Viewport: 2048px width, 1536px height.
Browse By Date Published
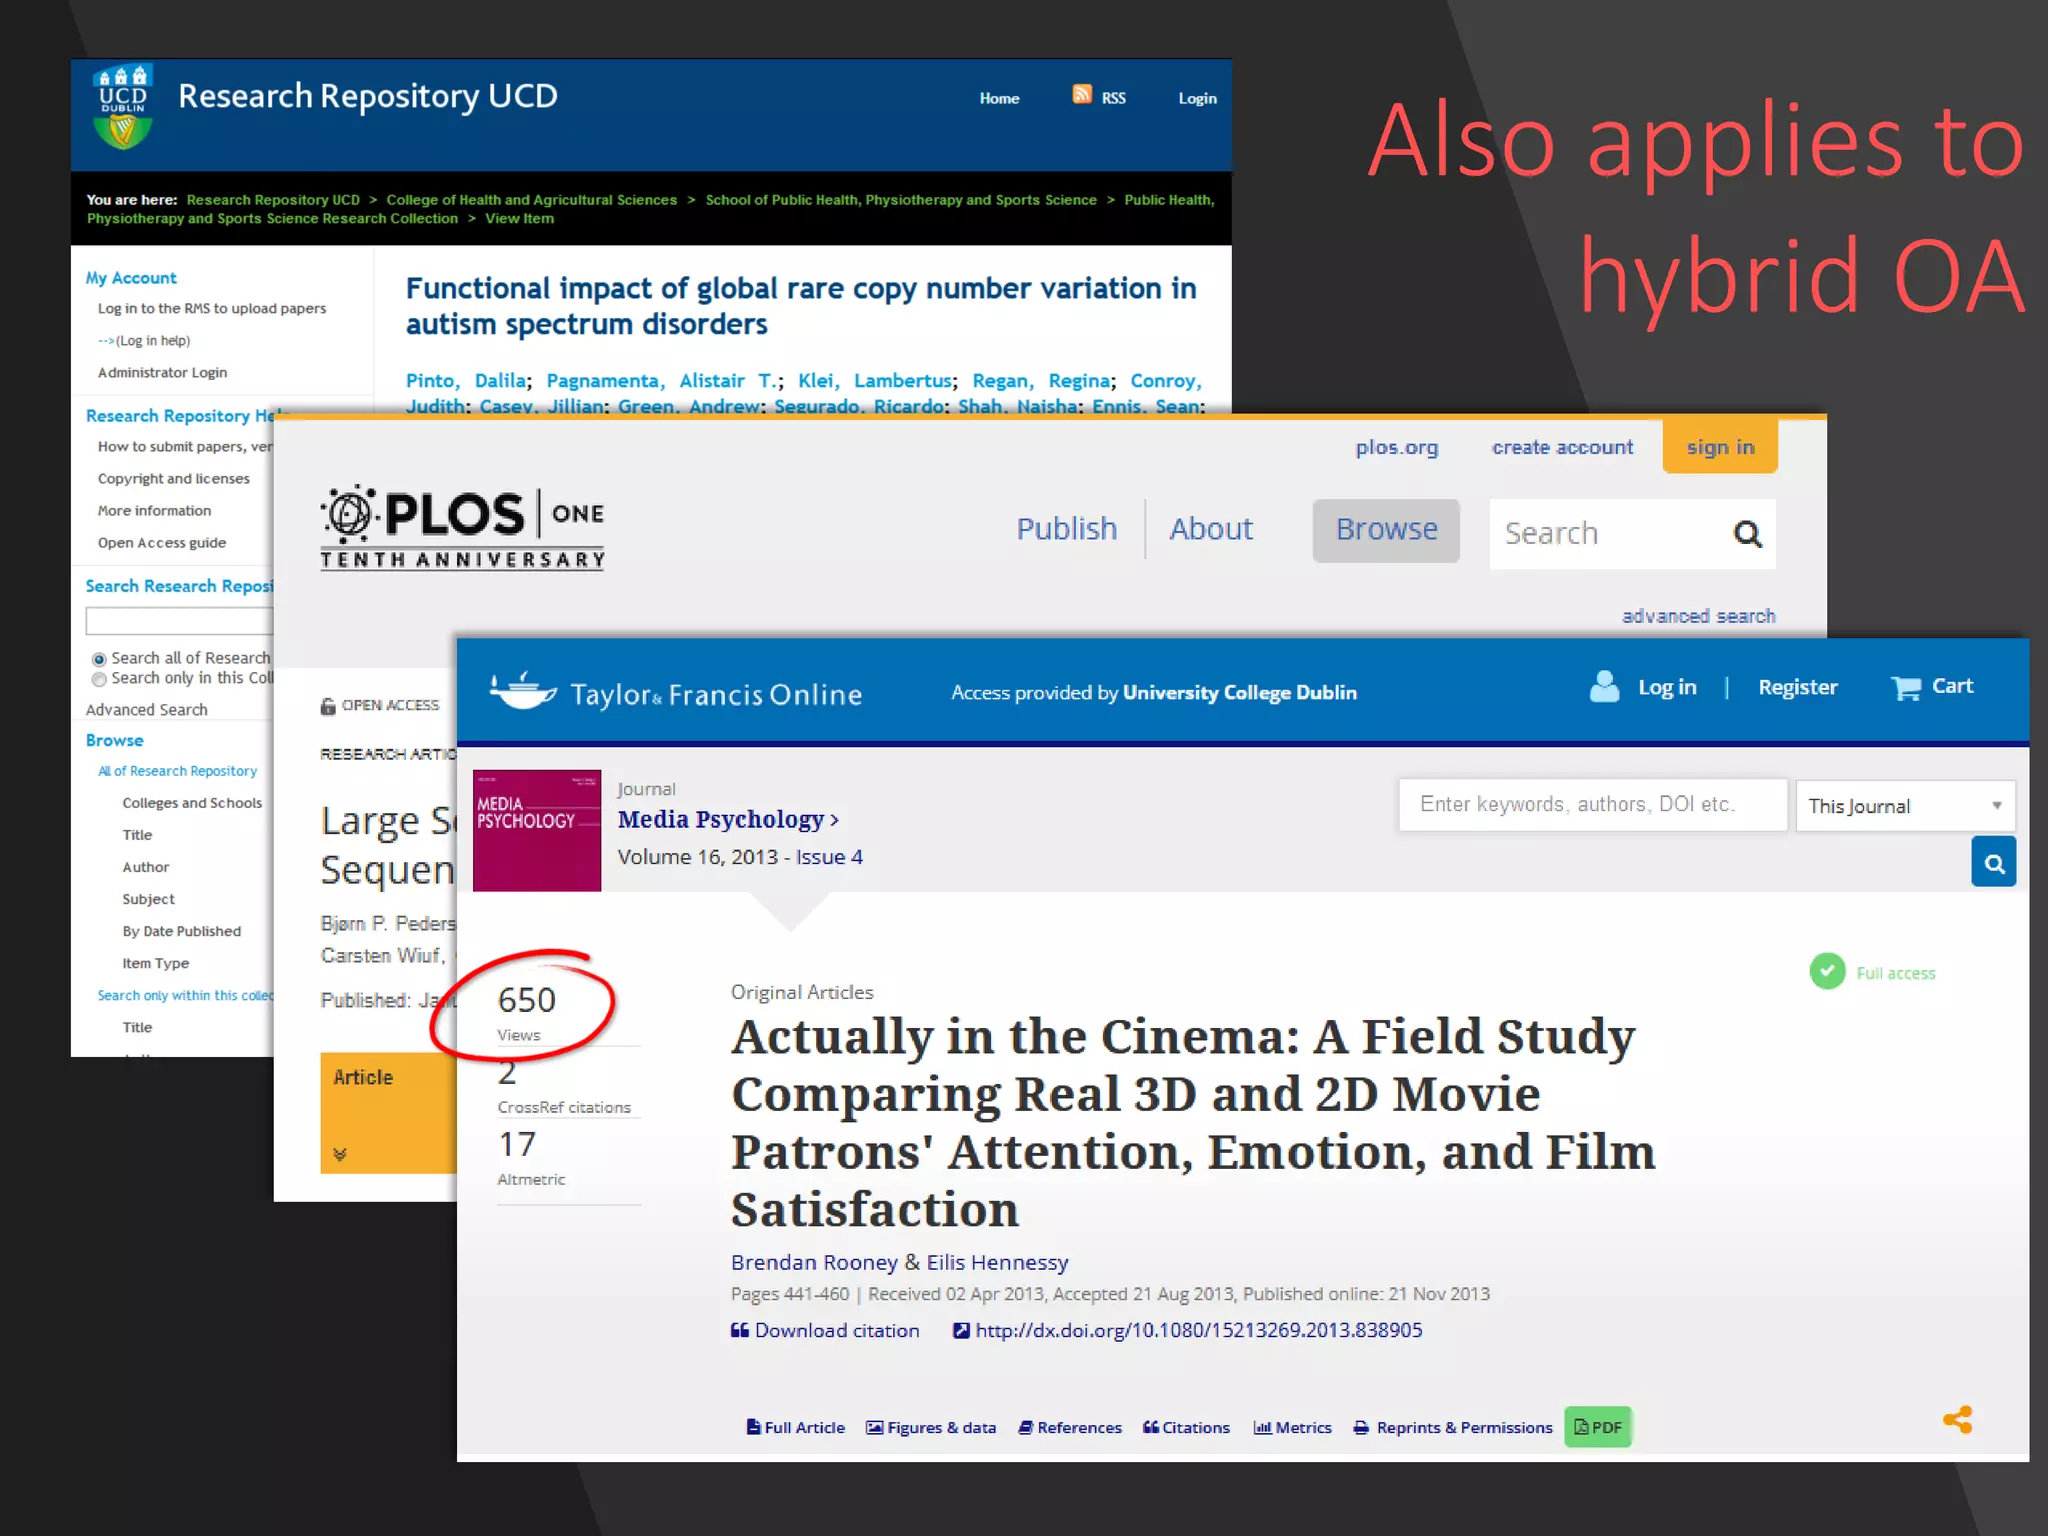pos(181,931)
